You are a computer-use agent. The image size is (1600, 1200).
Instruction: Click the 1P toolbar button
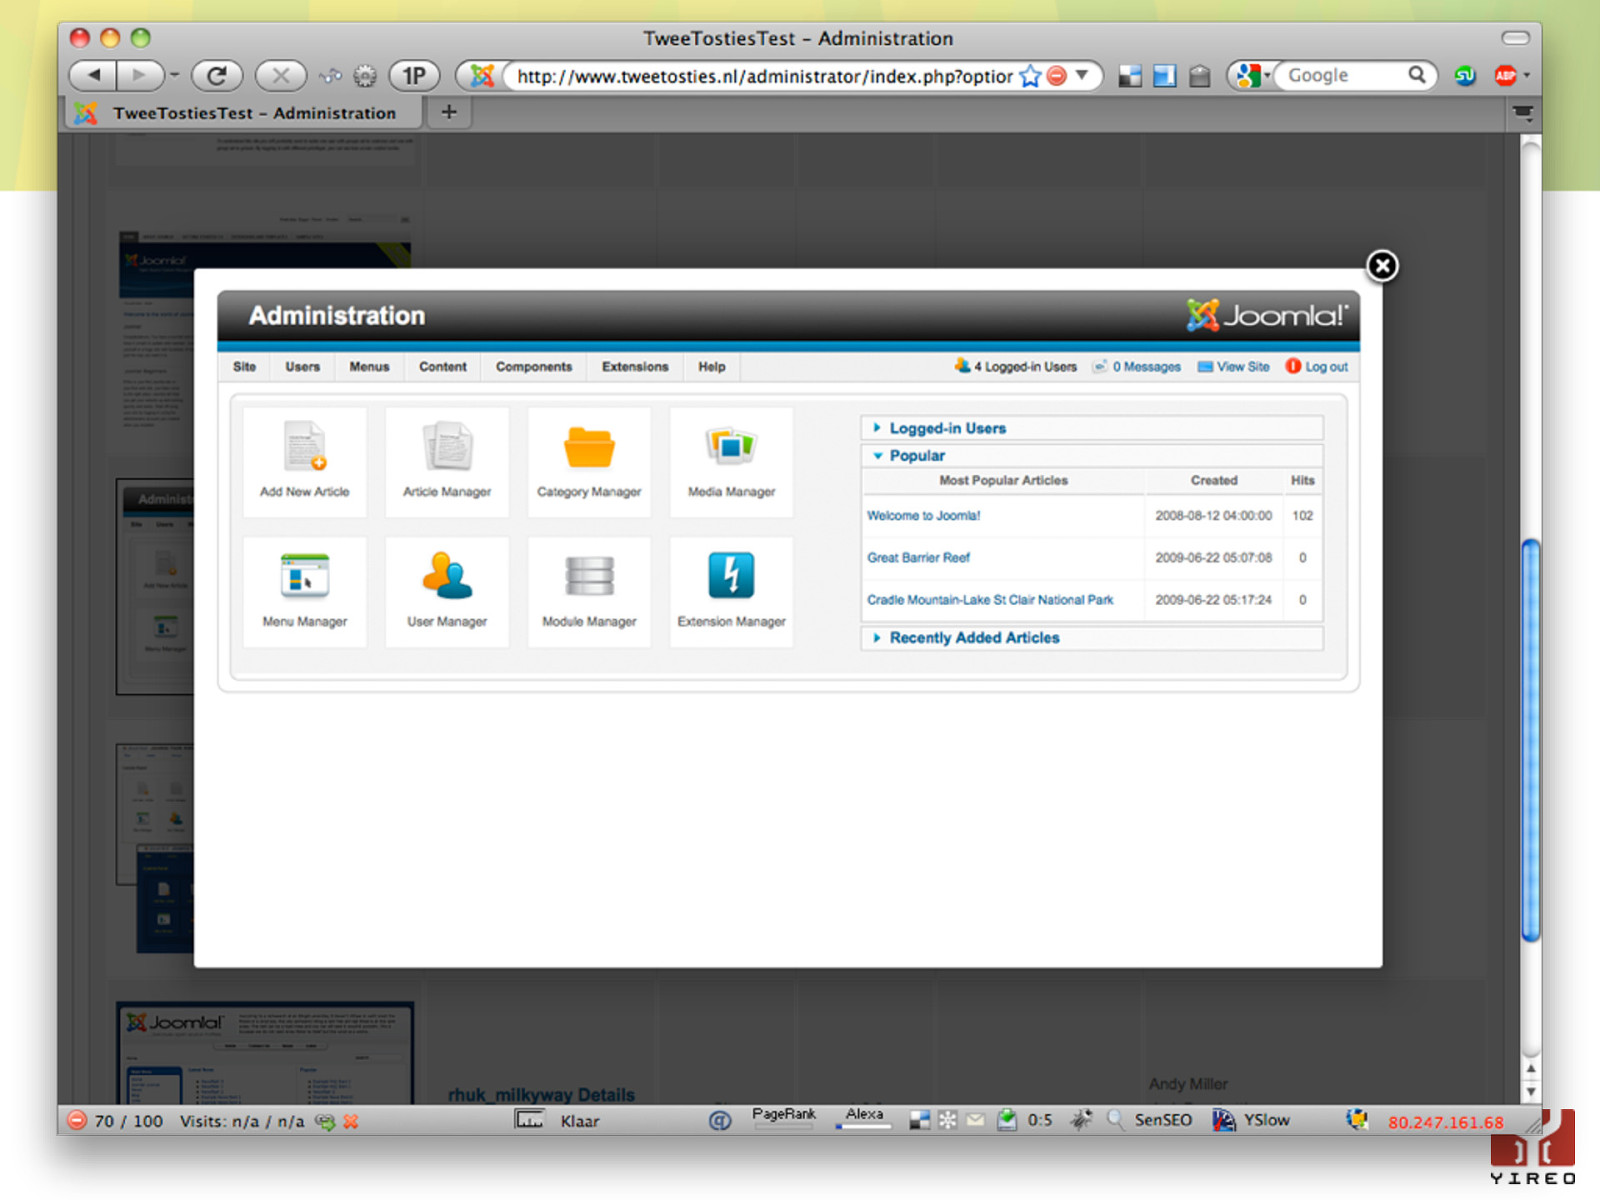pos(414,75)
